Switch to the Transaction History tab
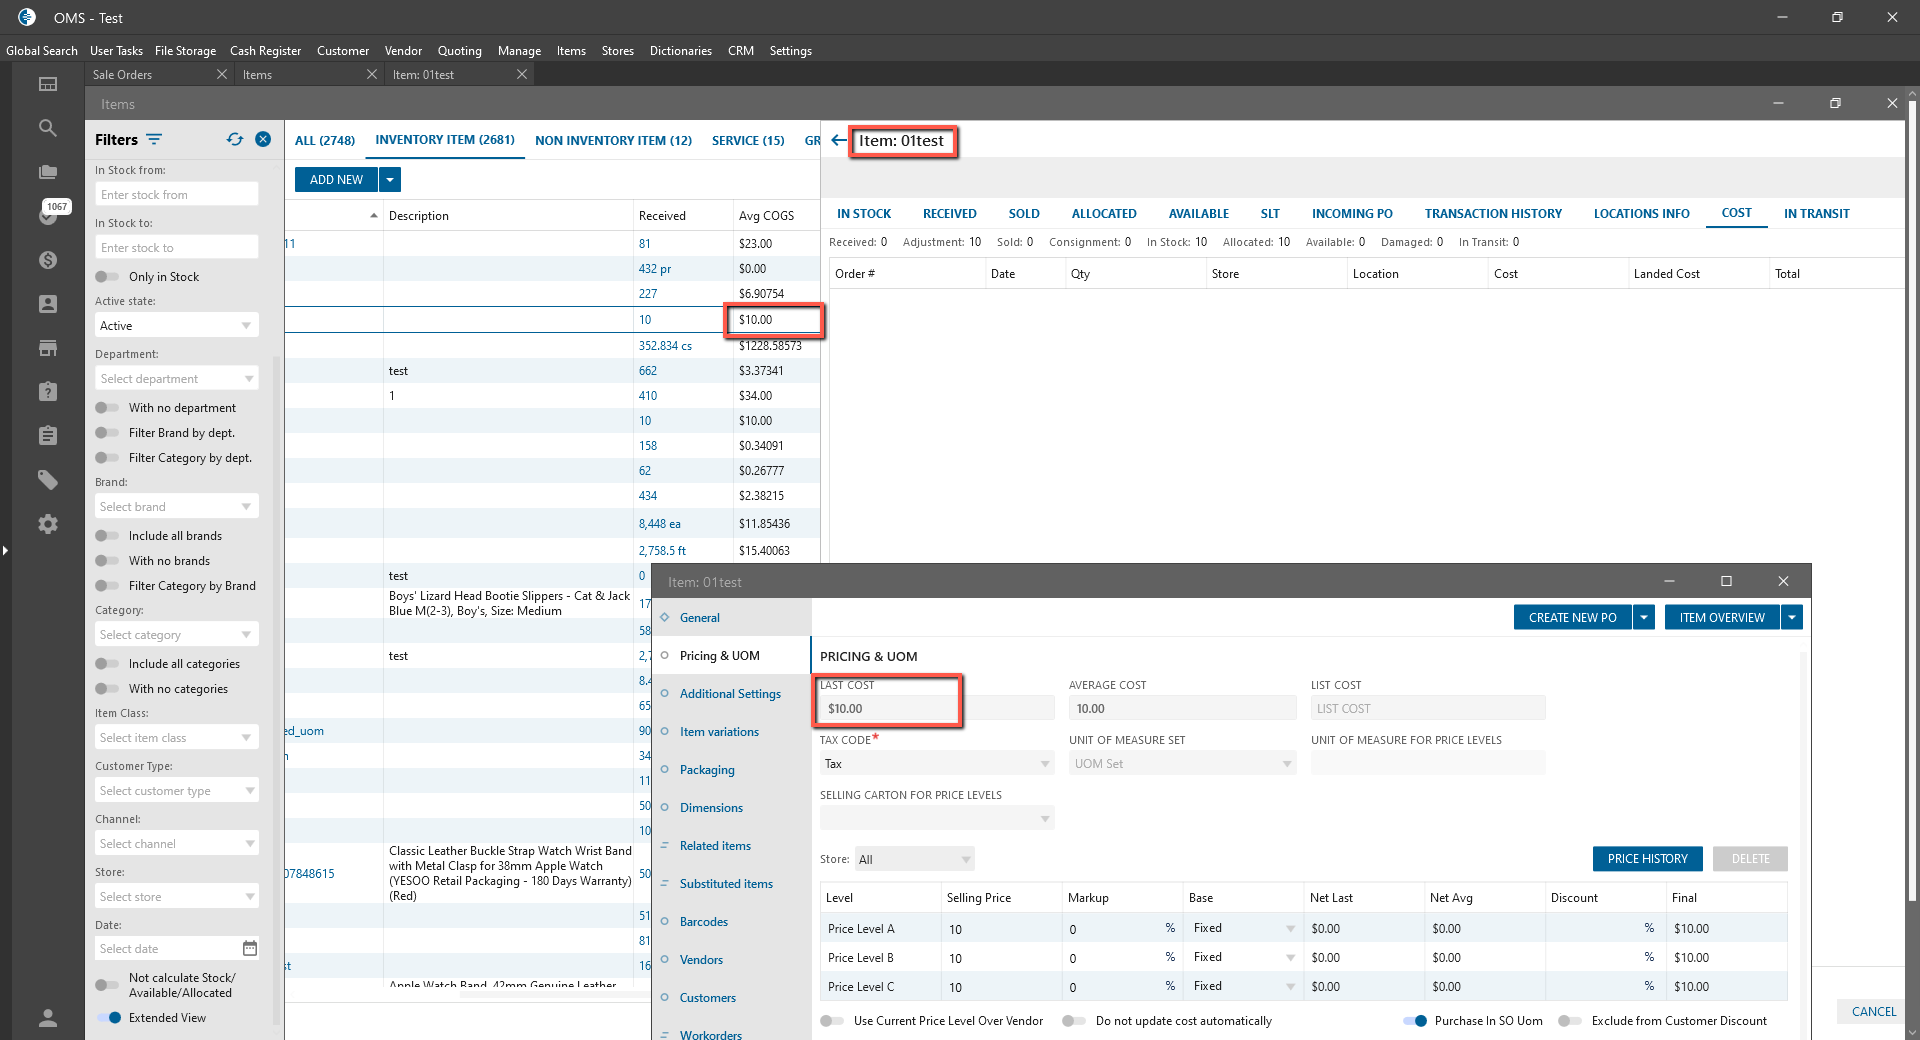Image resolution: width=1920 pixels, height=1040 pixels. coord(1492,214)
